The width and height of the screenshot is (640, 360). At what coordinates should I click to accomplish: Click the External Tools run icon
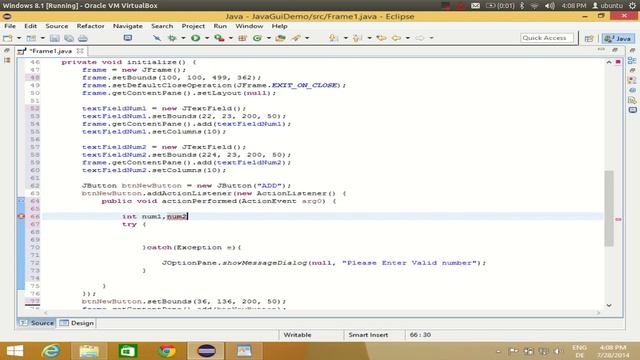220,38
